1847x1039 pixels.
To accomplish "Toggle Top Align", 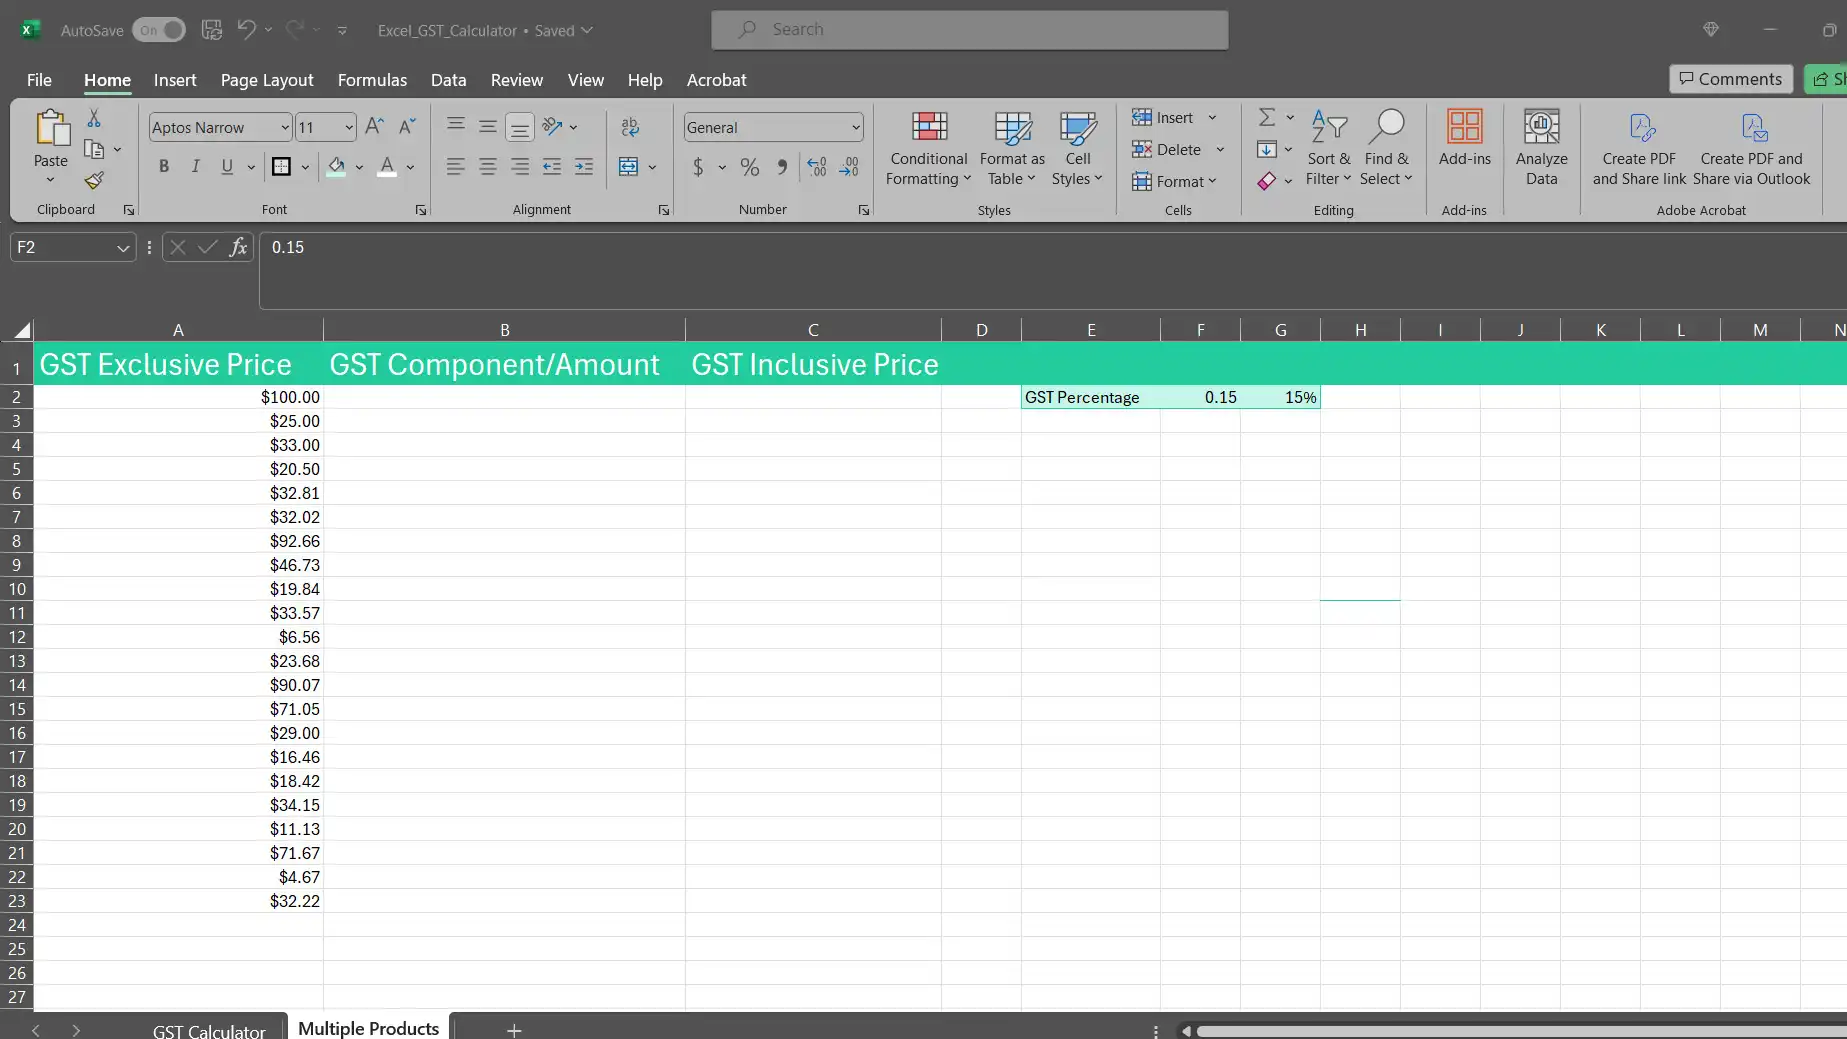I will point(455,126).
